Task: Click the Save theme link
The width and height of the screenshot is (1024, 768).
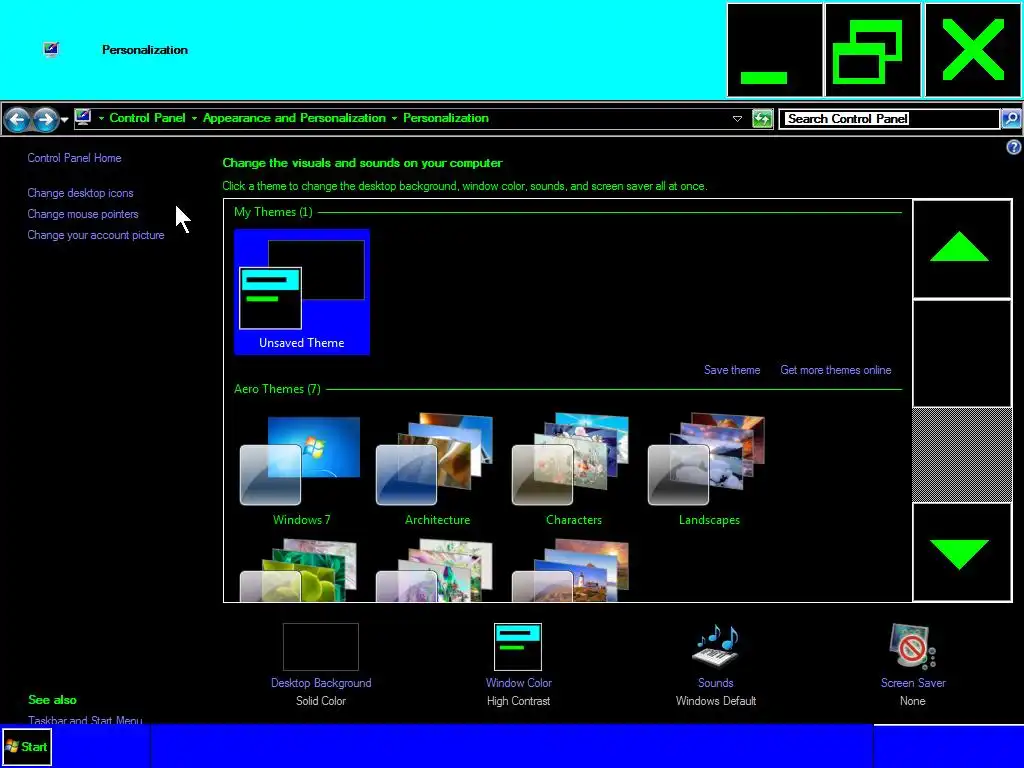Action: pos(732,370)
